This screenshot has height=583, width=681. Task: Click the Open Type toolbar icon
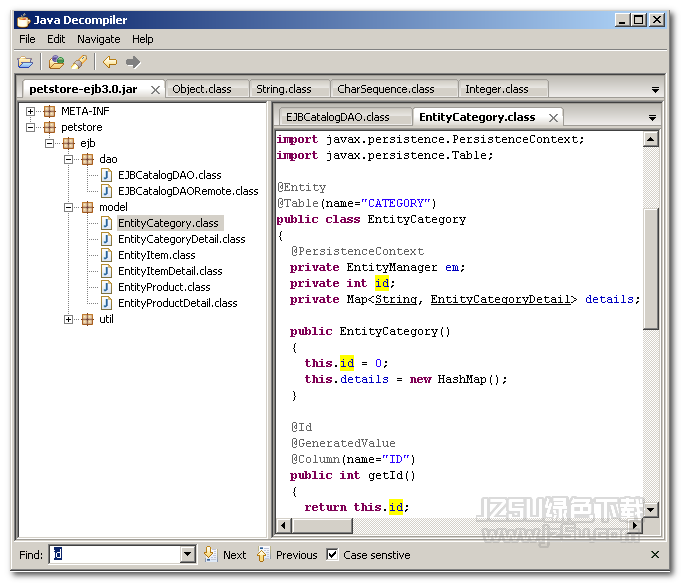pyautogui.click(x=56, y=62)
